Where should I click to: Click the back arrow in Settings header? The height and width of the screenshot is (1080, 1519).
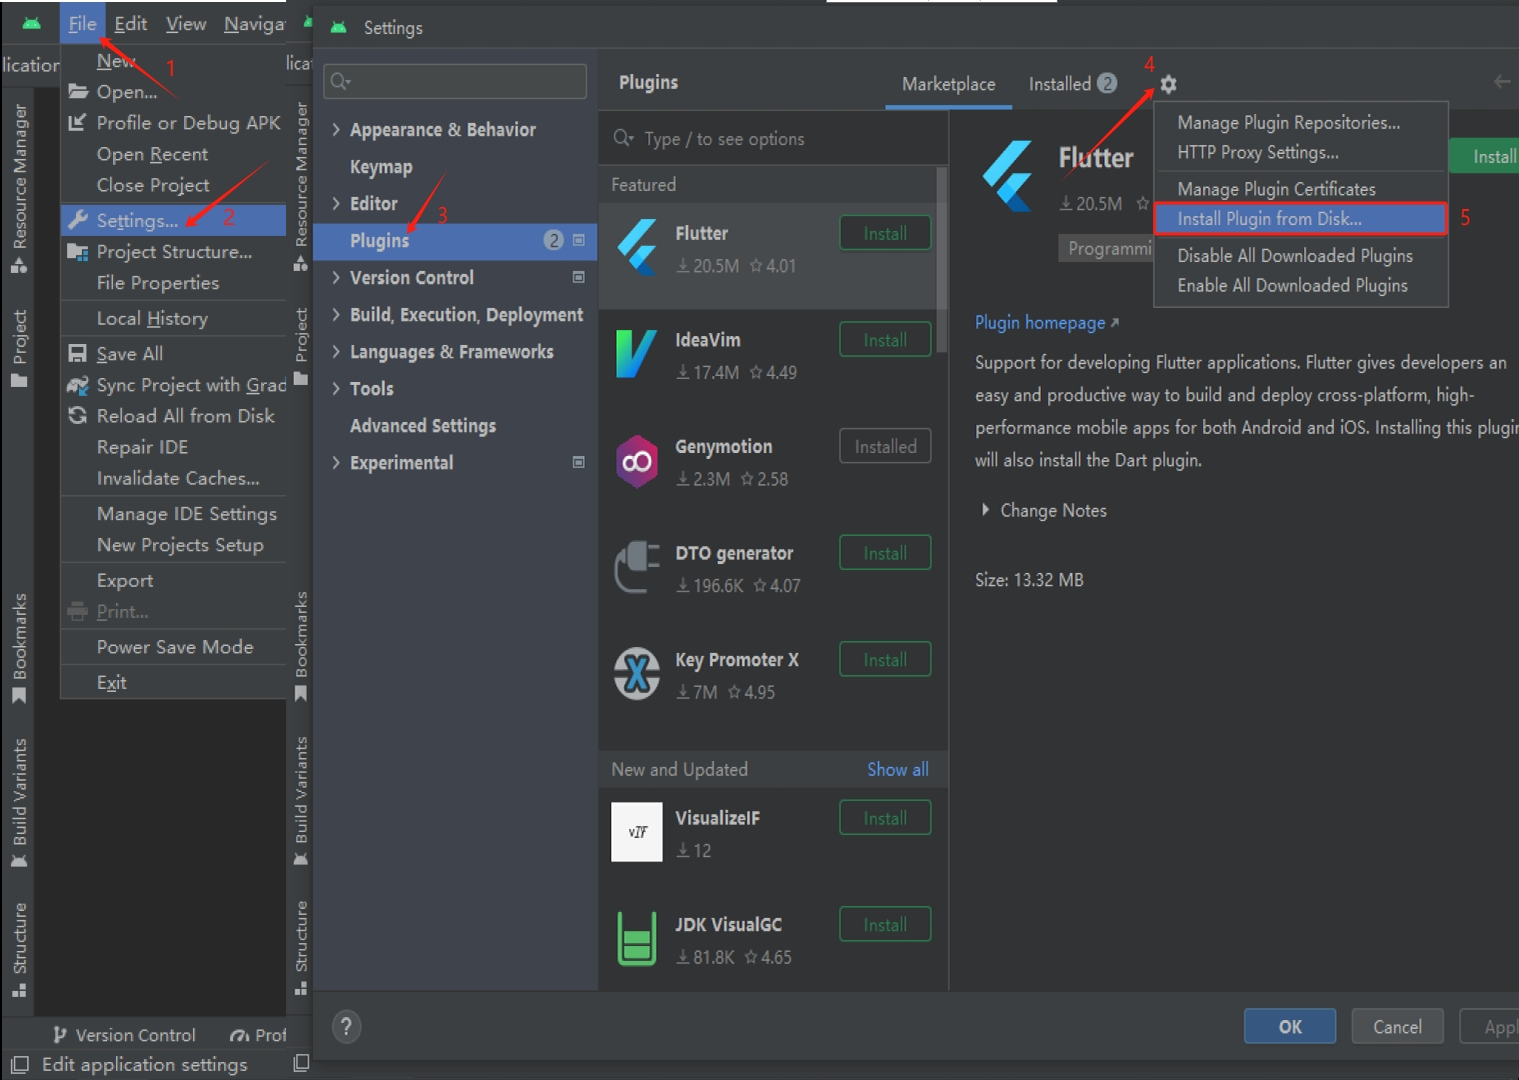[1501, 82]
